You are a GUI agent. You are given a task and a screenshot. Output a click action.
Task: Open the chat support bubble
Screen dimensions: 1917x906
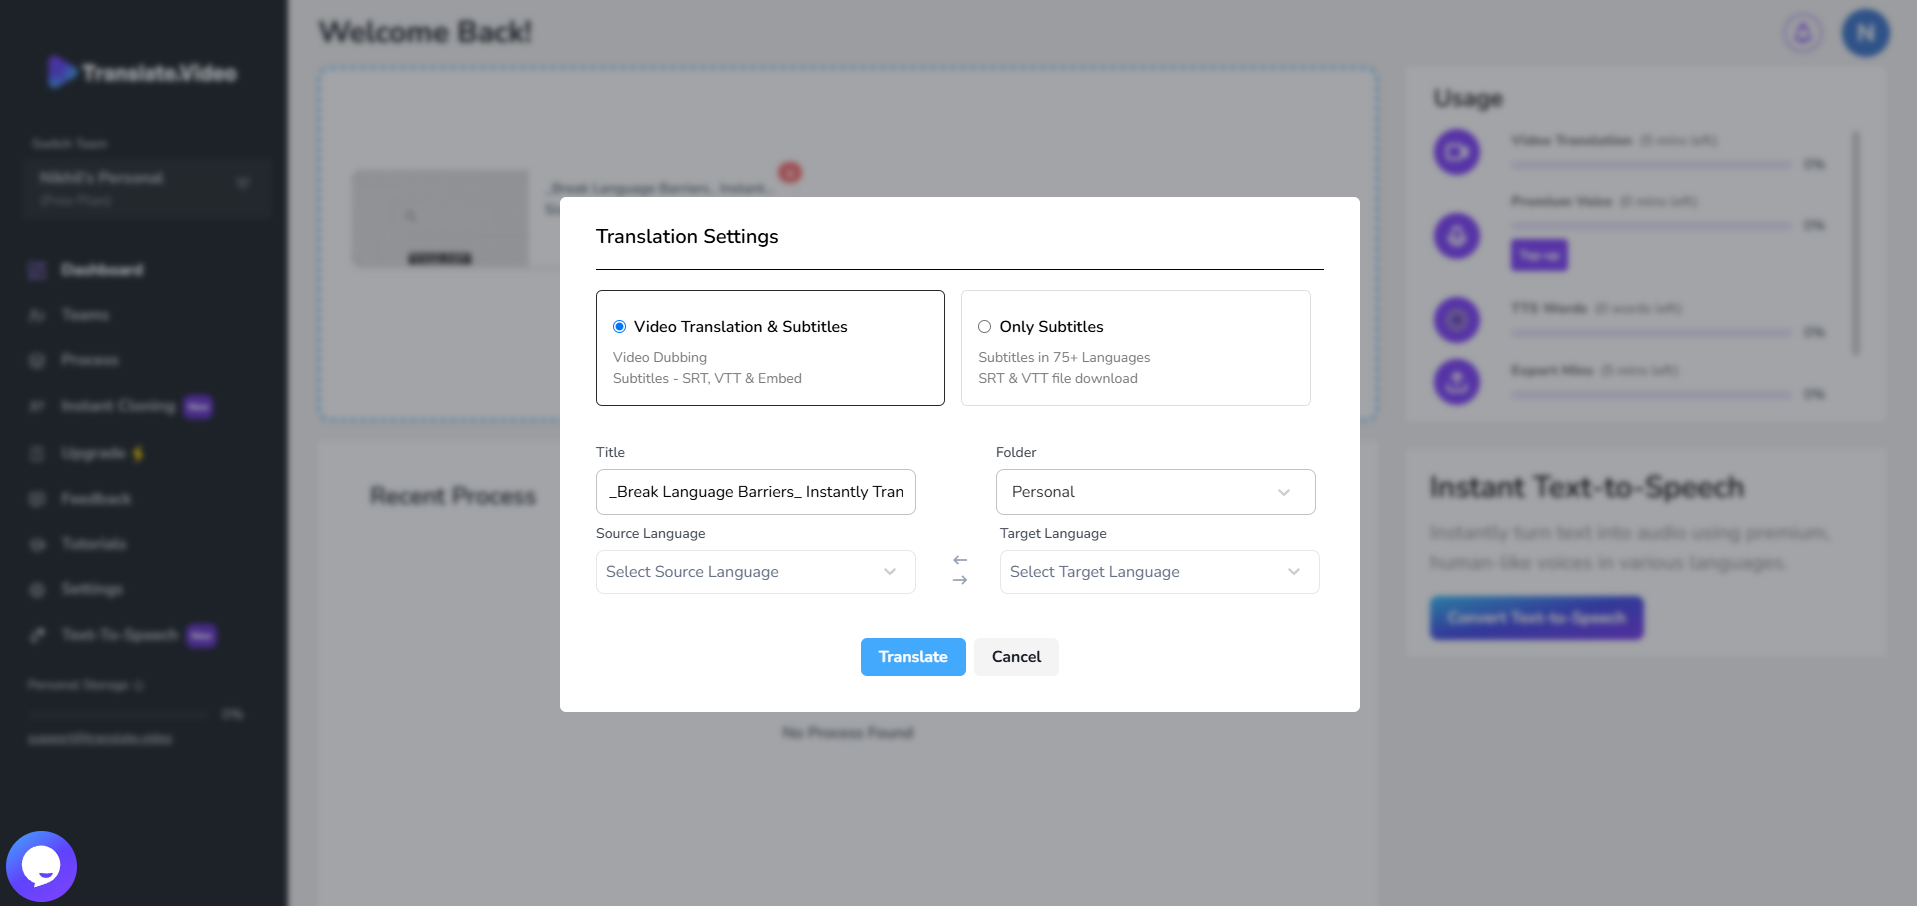(41, 866)
